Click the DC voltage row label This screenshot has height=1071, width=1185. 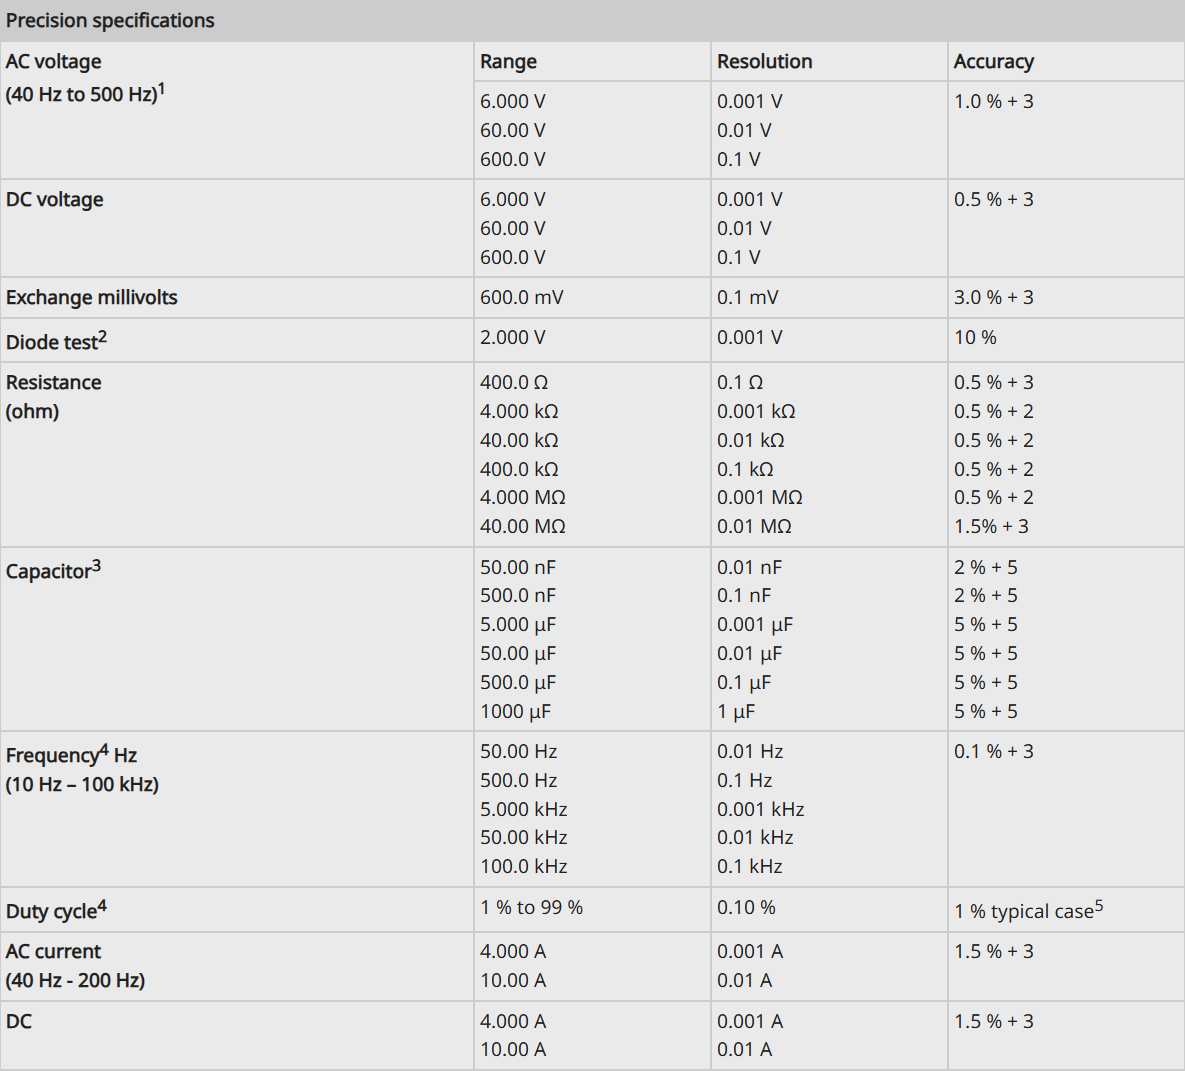[54, 200]
